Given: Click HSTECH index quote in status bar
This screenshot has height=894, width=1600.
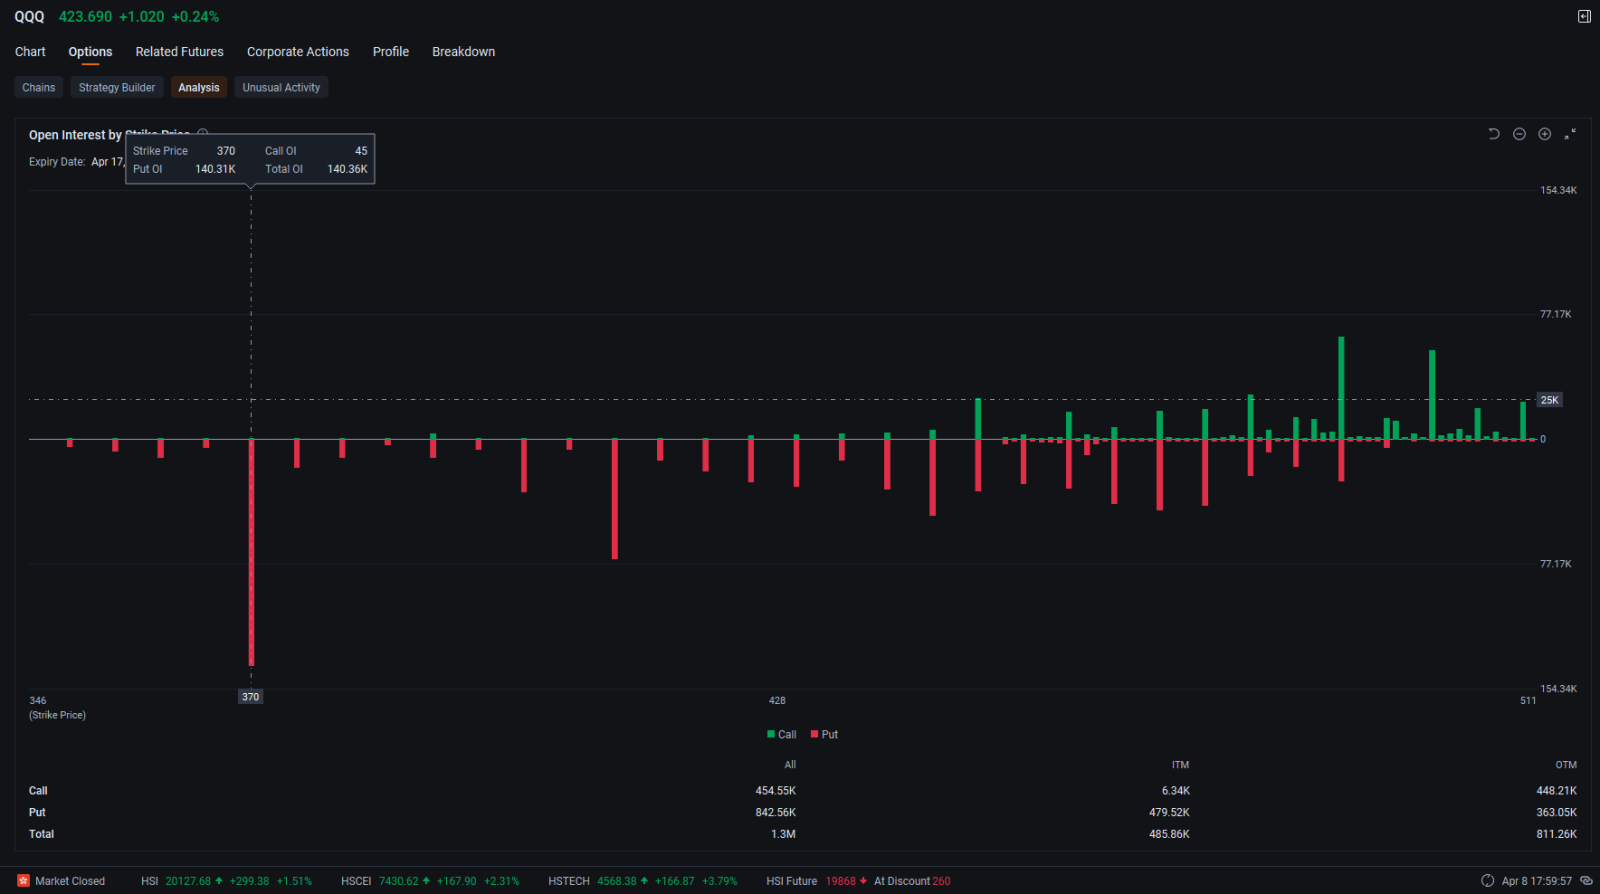Looking at the screenshot, I should click(642, 881).
